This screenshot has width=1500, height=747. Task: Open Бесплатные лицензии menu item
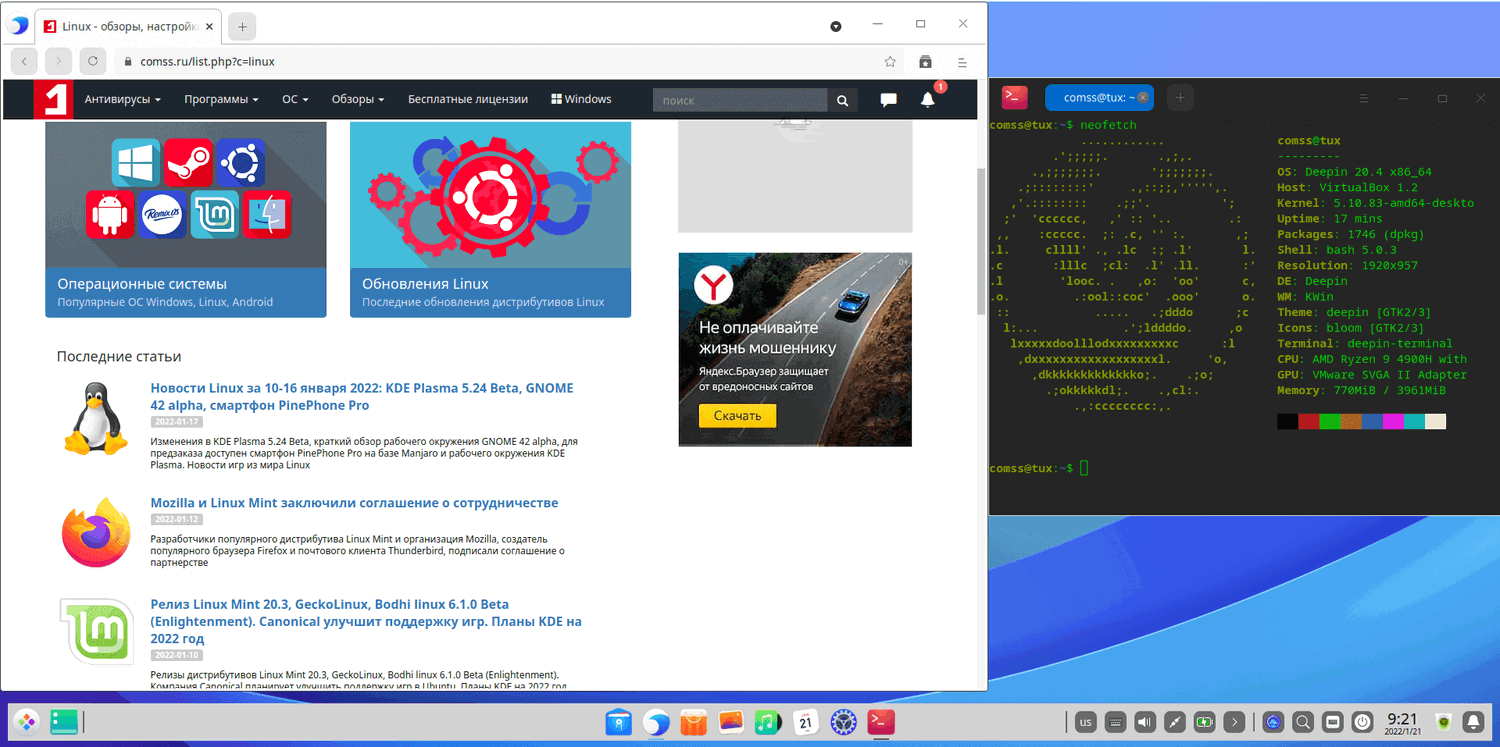[x=468, y=100]
